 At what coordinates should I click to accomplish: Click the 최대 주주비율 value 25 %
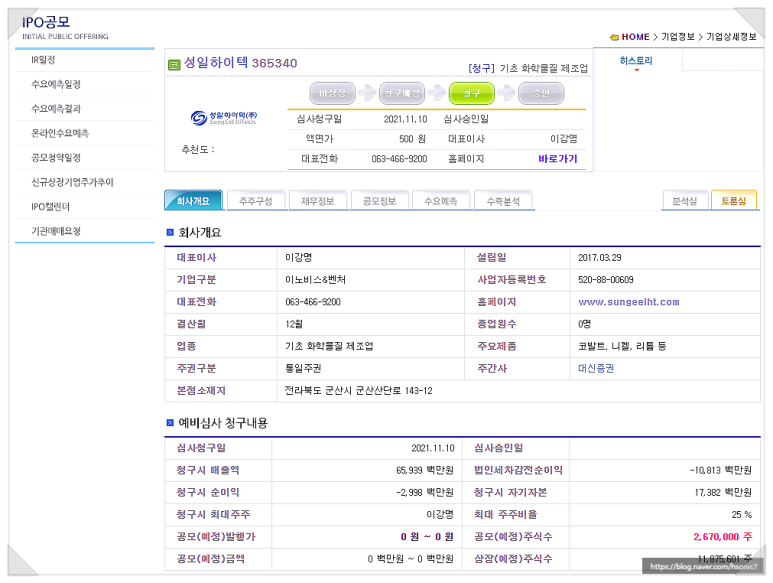point(742,514)
